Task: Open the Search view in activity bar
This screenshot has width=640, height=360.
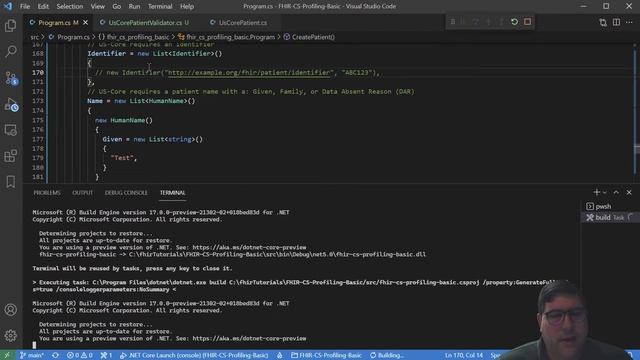Action: 11,51
